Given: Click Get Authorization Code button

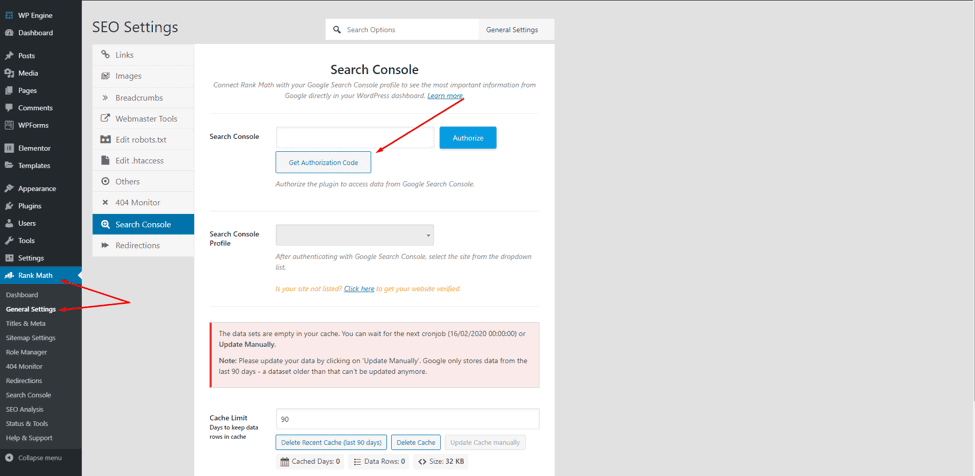Looking at the screenshot, I should (x=323, y=162).
